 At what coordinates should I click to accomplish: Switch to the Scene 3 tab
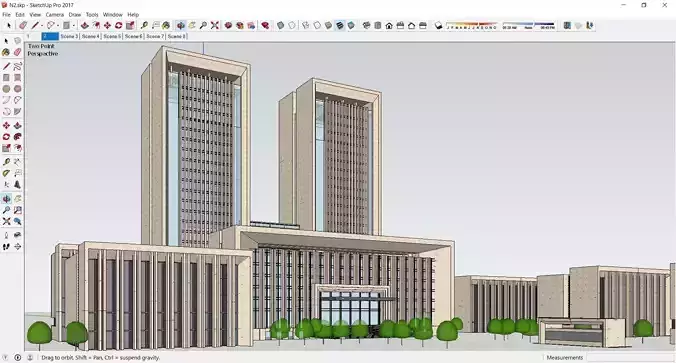69,36
